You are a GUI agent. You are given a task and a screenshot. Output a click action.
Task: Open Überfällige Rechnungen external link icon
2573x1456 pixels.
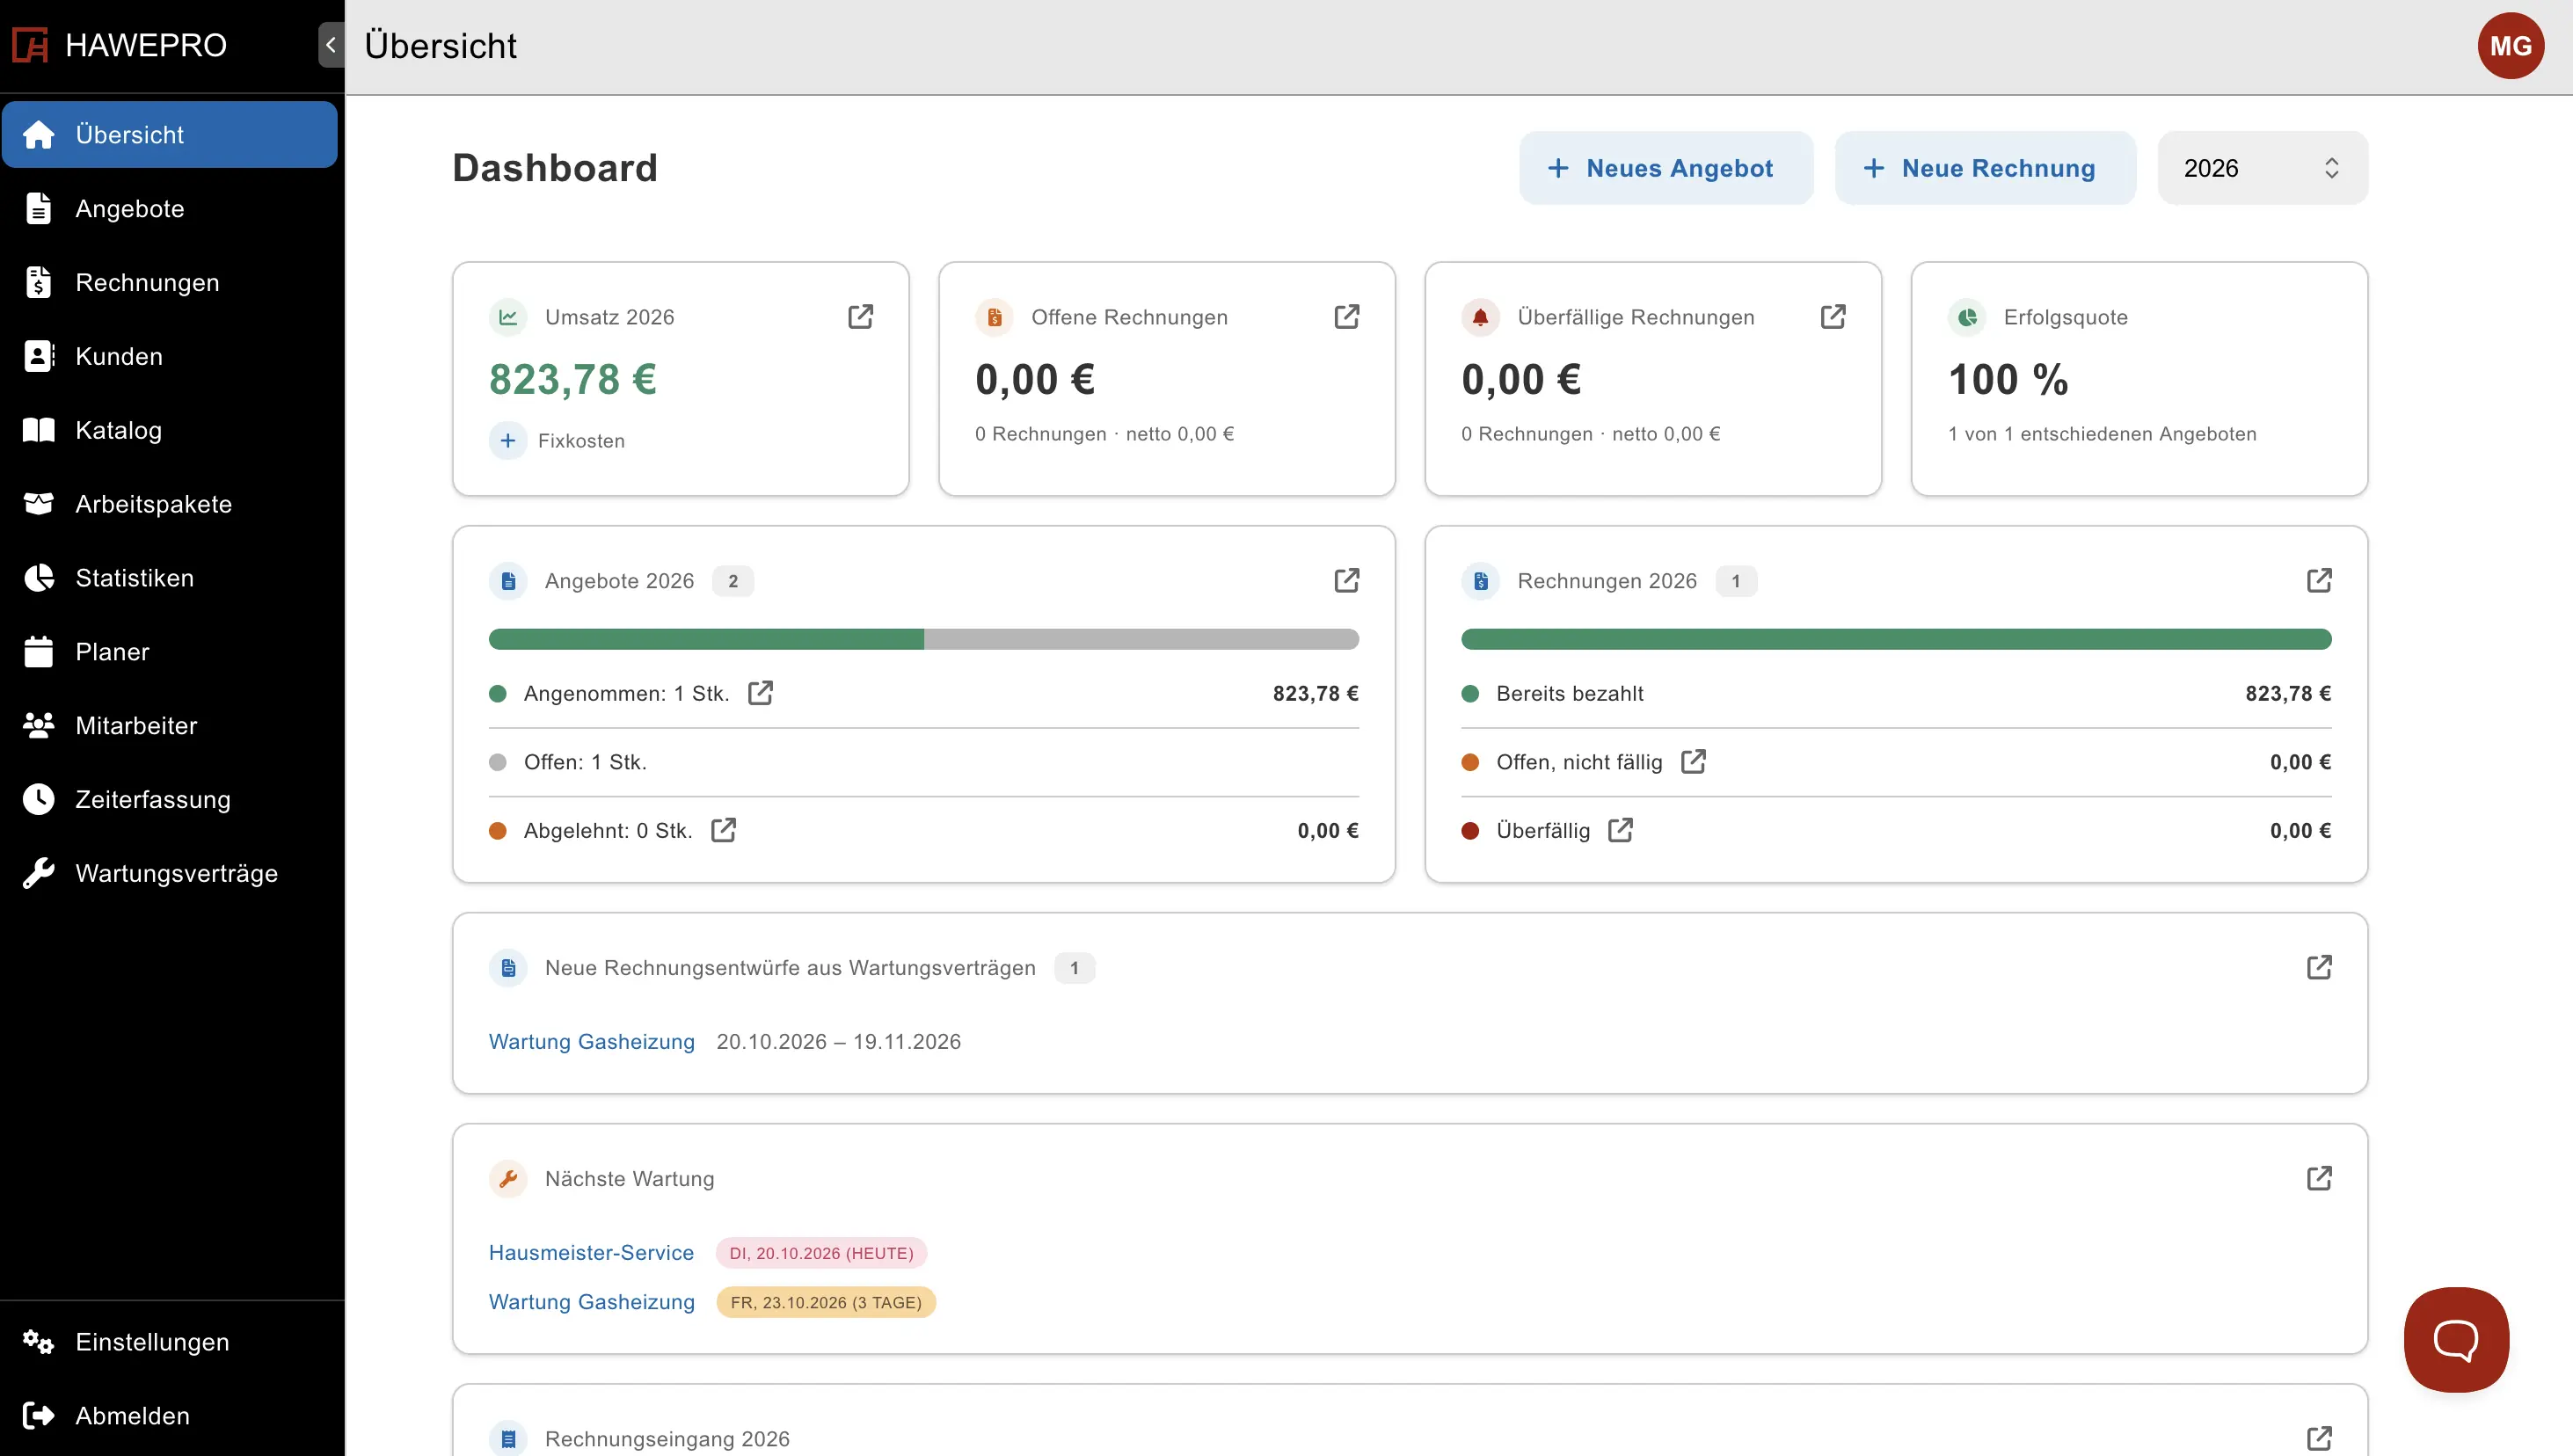[x=1832, y=317]
